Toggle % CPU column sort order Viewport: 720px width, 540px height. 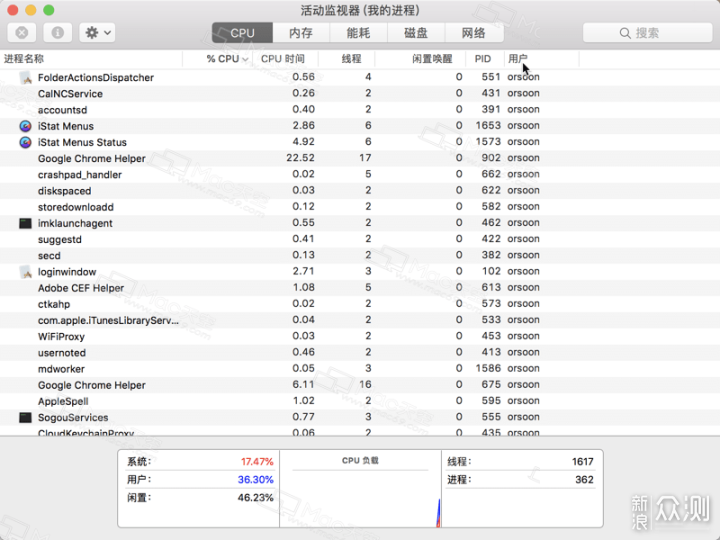(x=218, y=59)
